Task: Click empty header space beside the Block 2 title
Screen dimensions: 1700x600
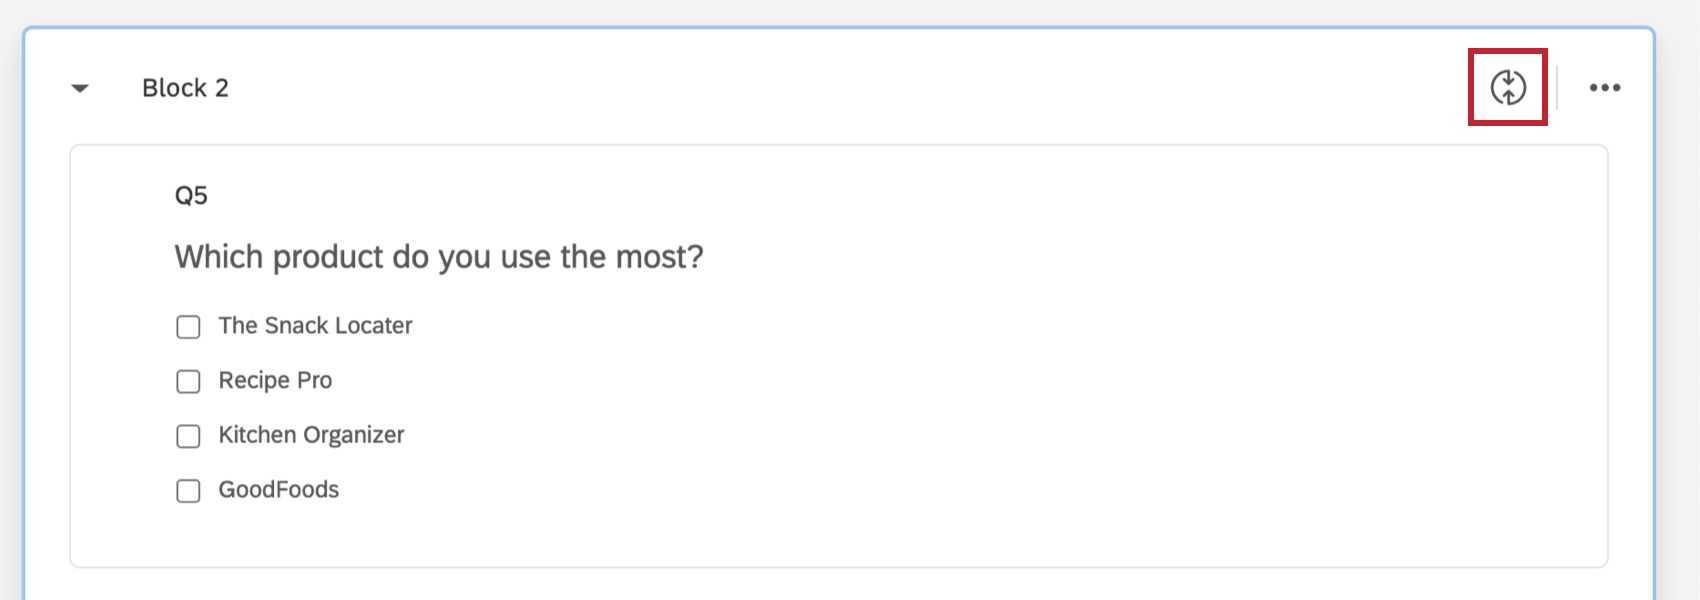Action: click(x=800, y=88)
